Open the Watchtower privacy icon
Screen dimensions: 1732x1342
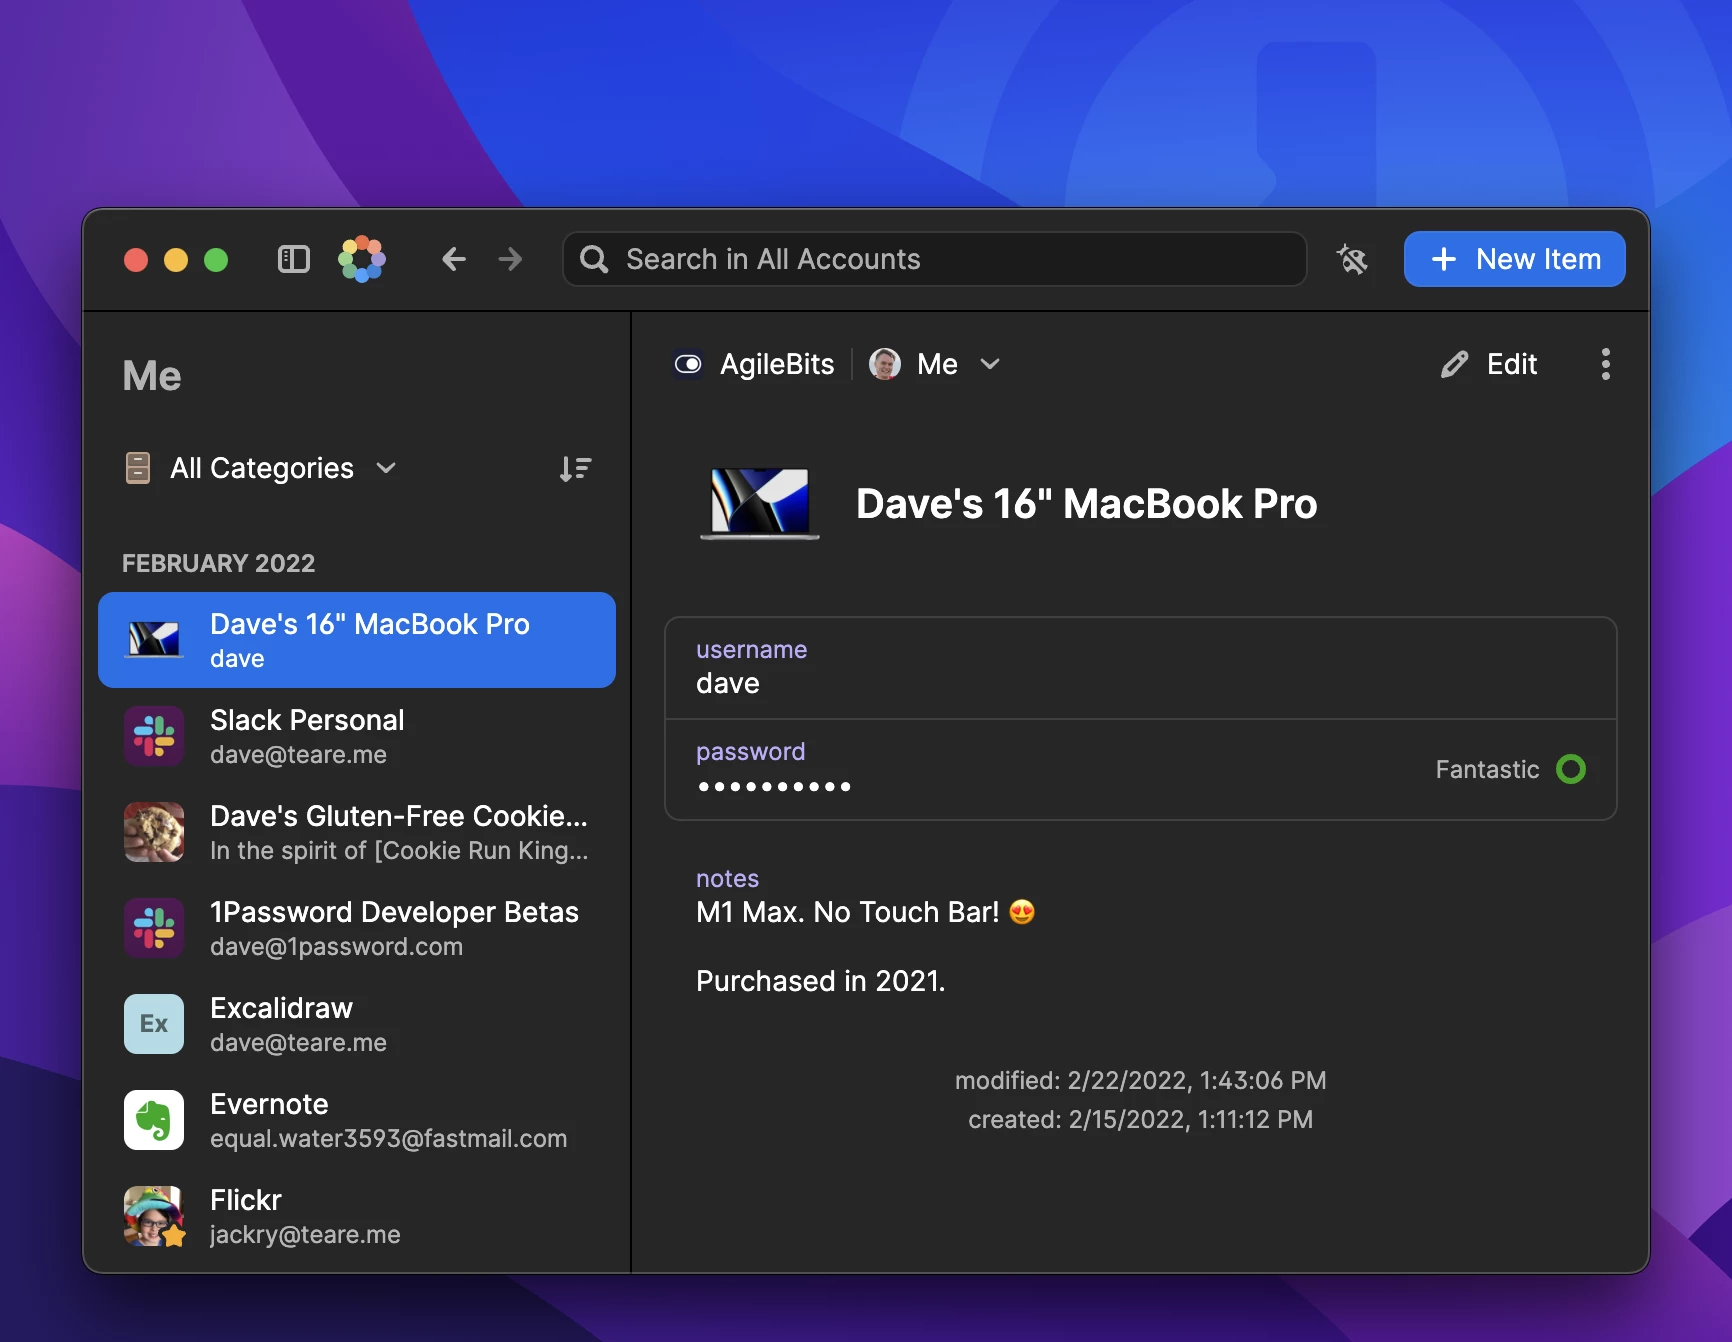(x=1352, y=260)
